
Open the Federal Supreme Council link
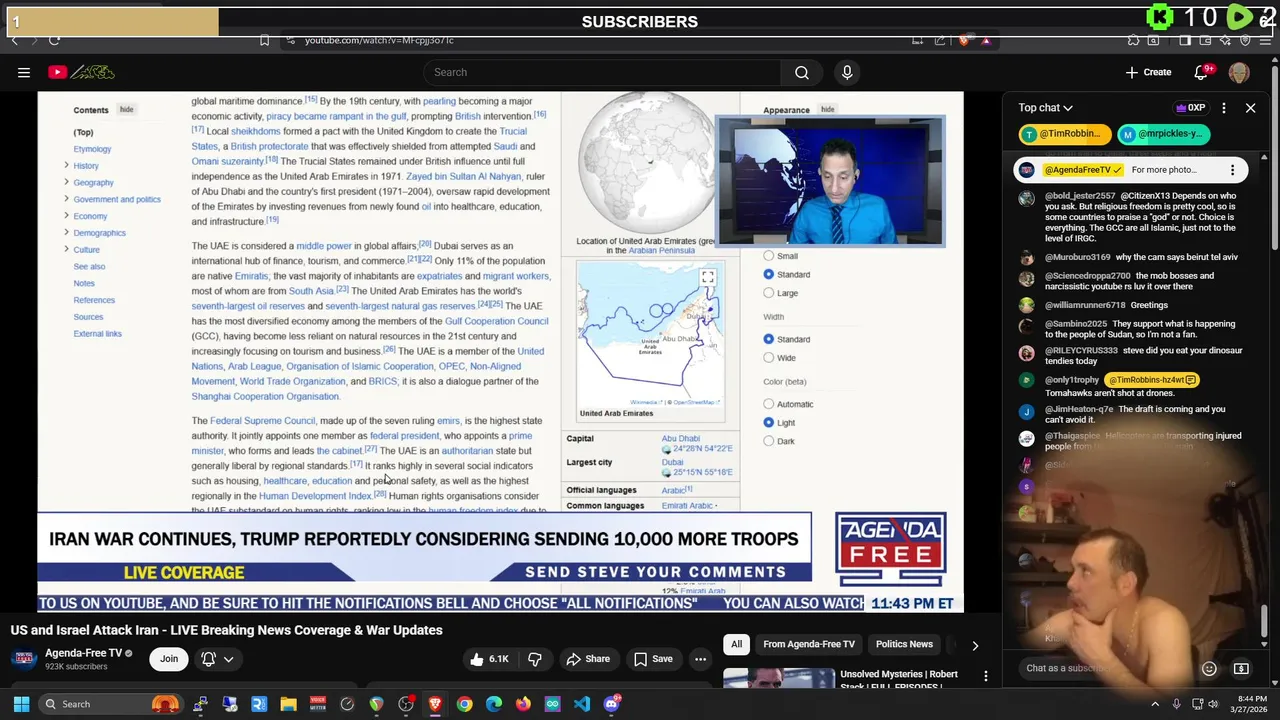[x=262, y=421]
